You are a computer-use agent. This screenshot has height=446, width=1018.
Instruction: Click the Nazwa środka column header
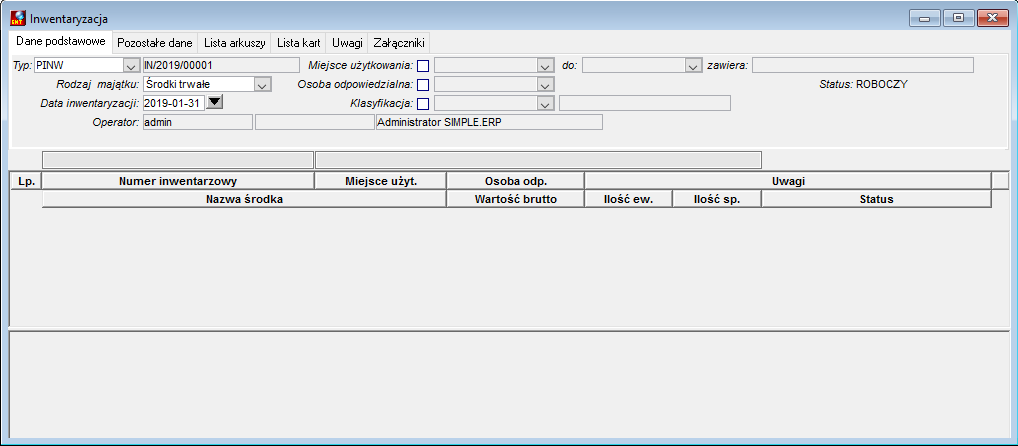[244, 199]
